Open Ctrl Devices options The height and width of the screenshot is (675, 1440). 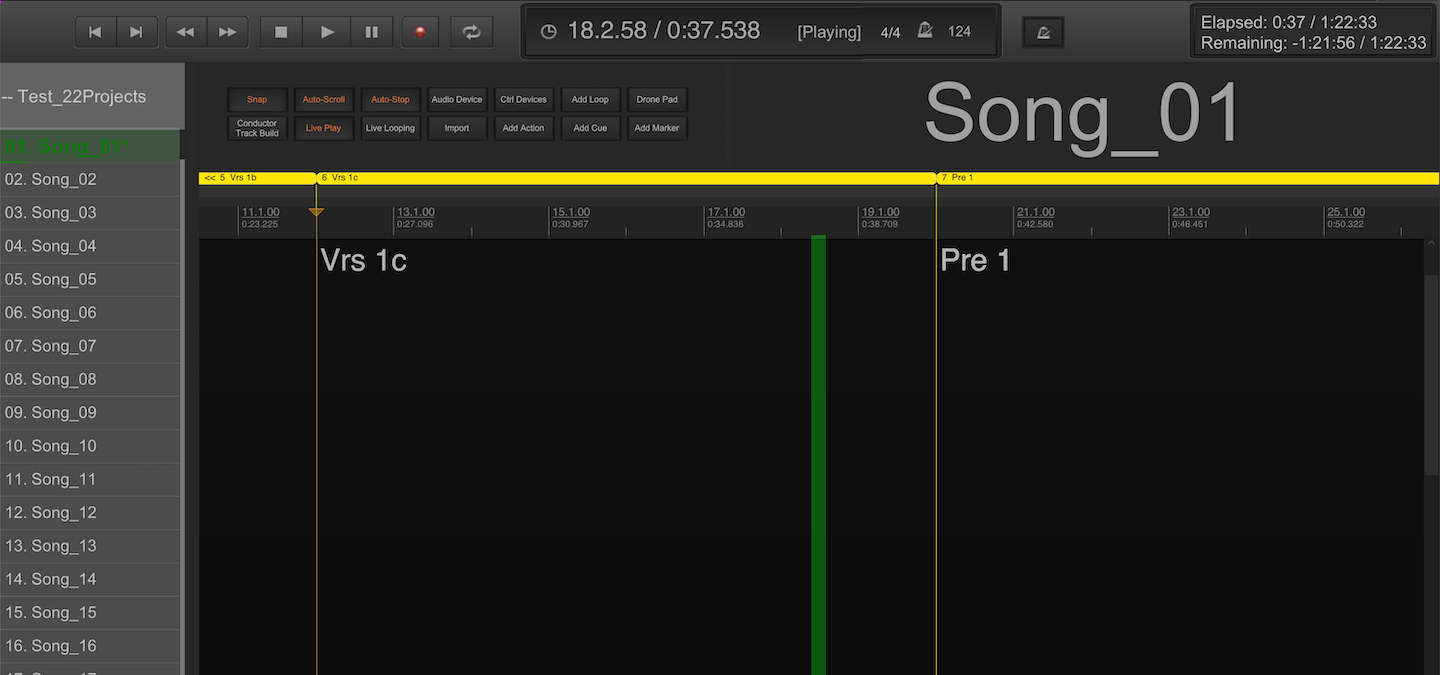pos(524,100)
